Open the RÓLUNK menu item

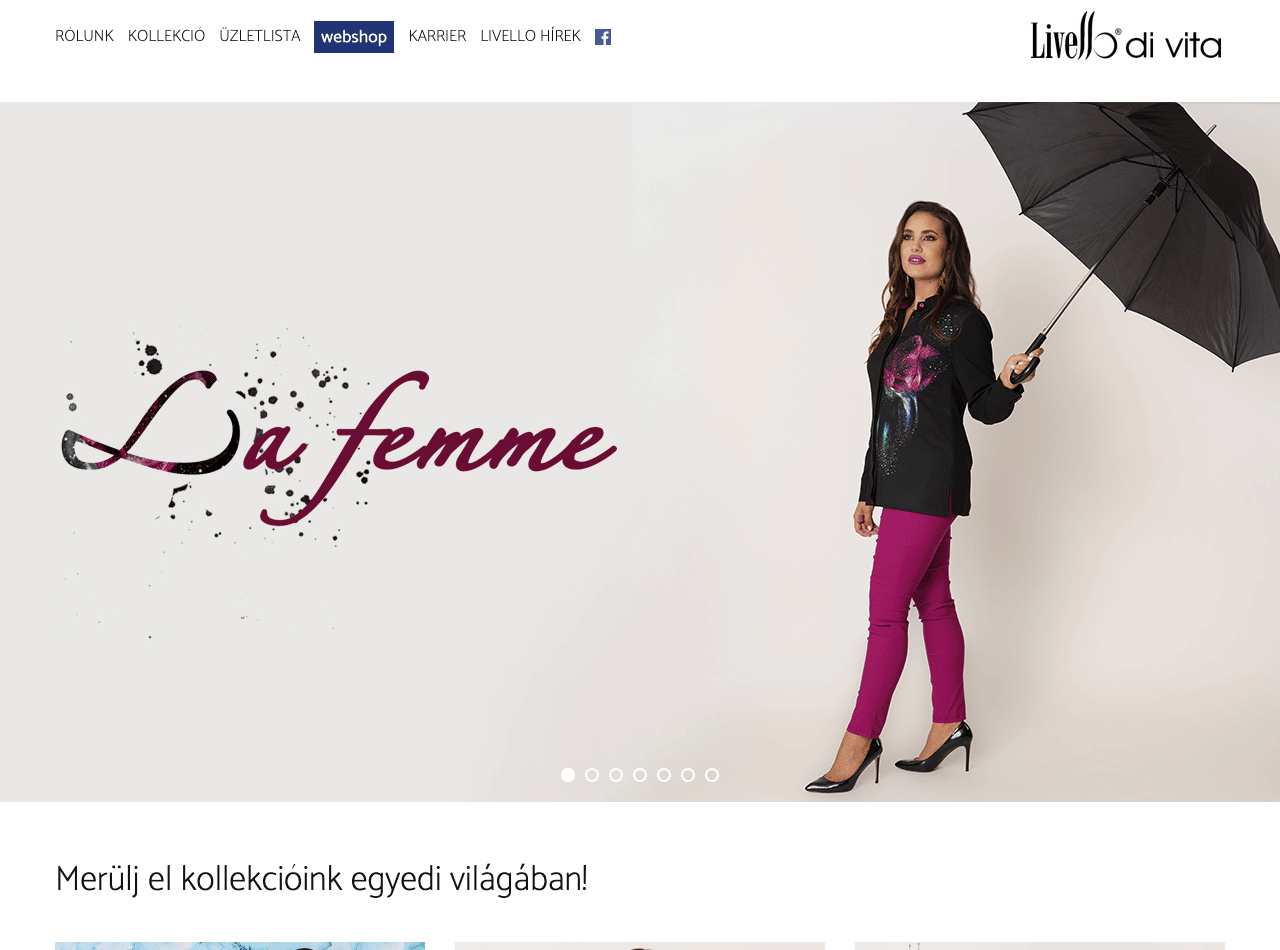tap(84, 36)
